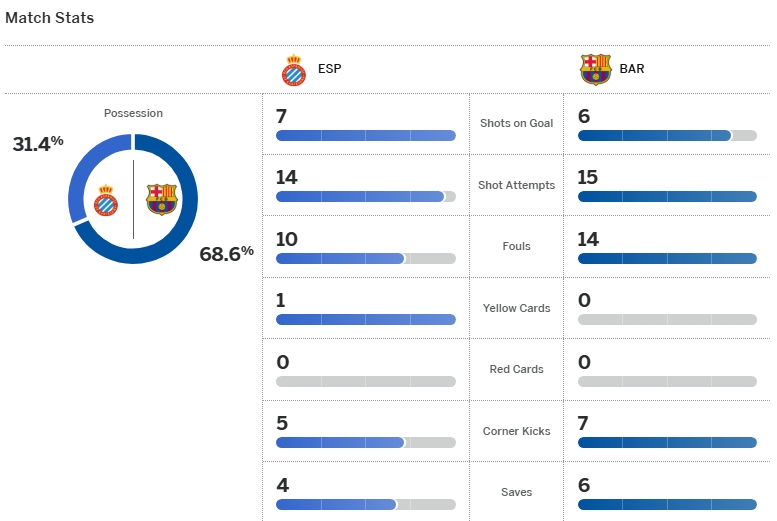Click Barcelona's empty Red Cards bar

click(x=667, y=381)
